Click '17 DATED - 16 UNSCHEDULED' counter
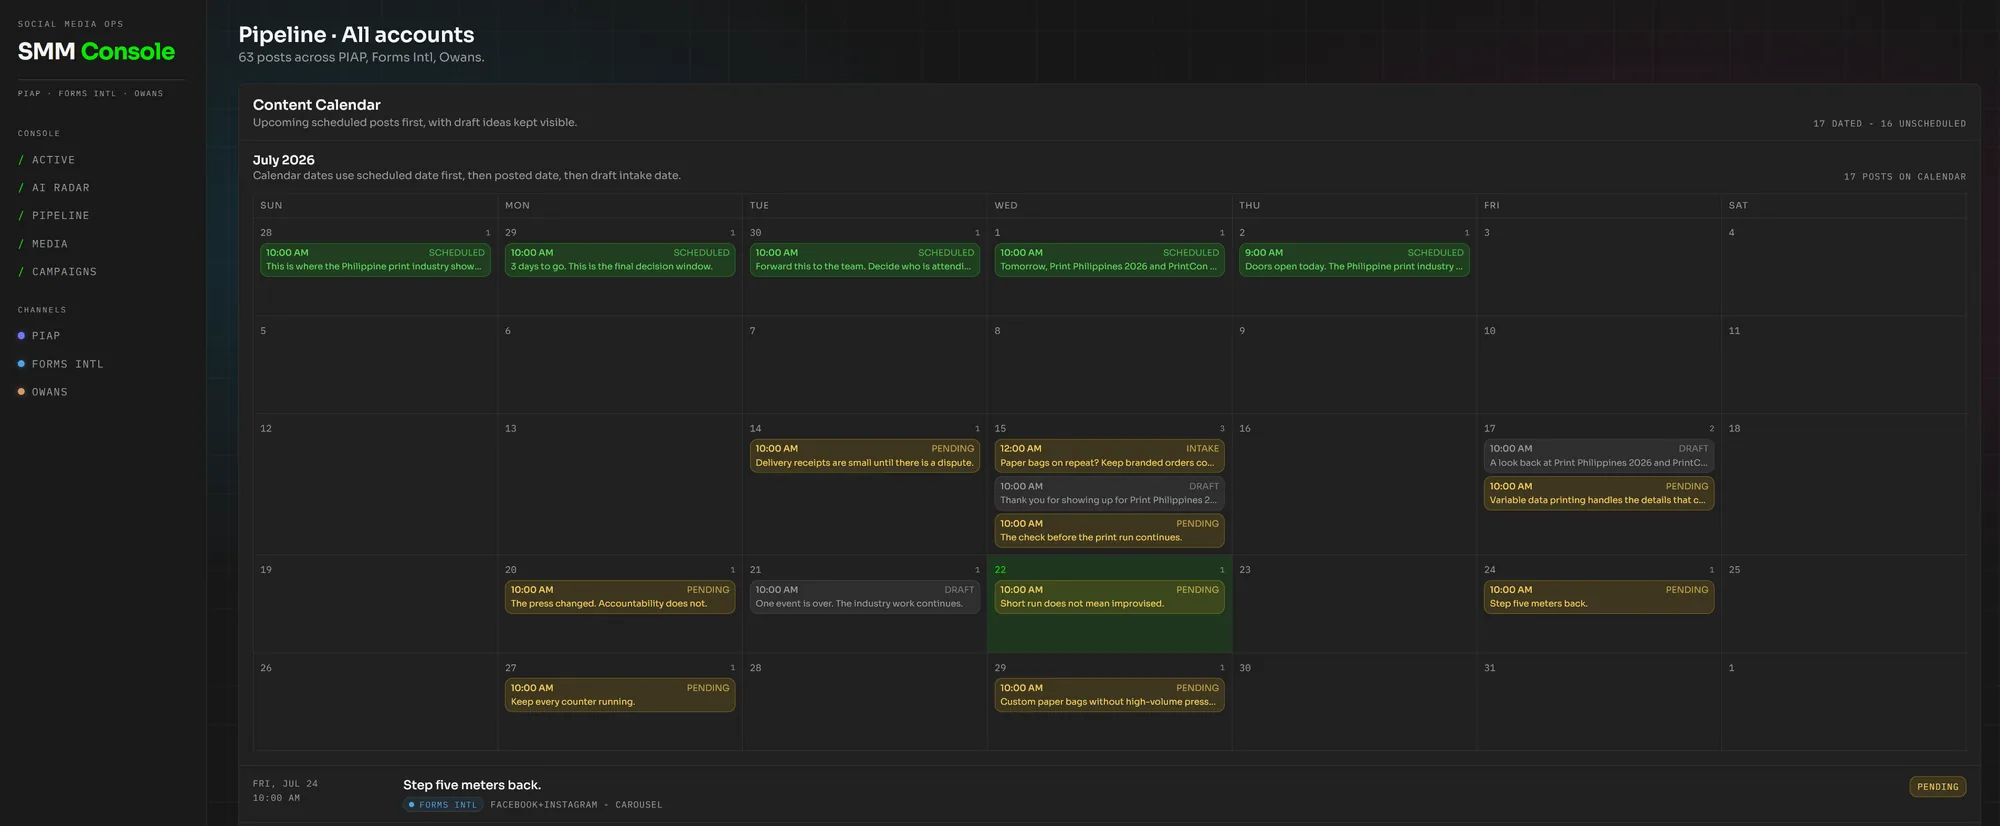Image resolution: width=2000 pixels, height=826 pixels. [1889, 124]
